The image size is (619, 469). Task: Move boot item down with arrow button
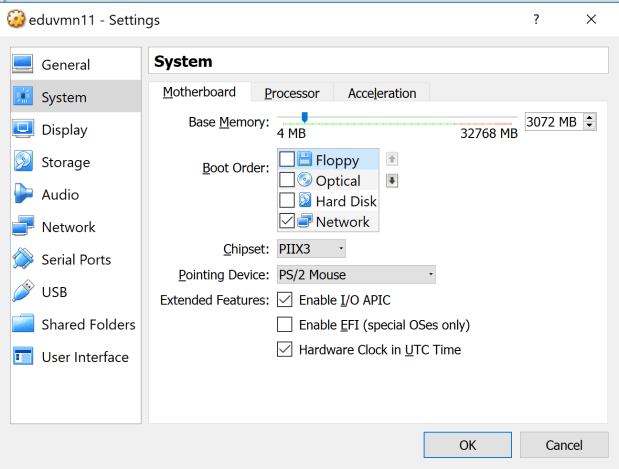pos(392,181)
